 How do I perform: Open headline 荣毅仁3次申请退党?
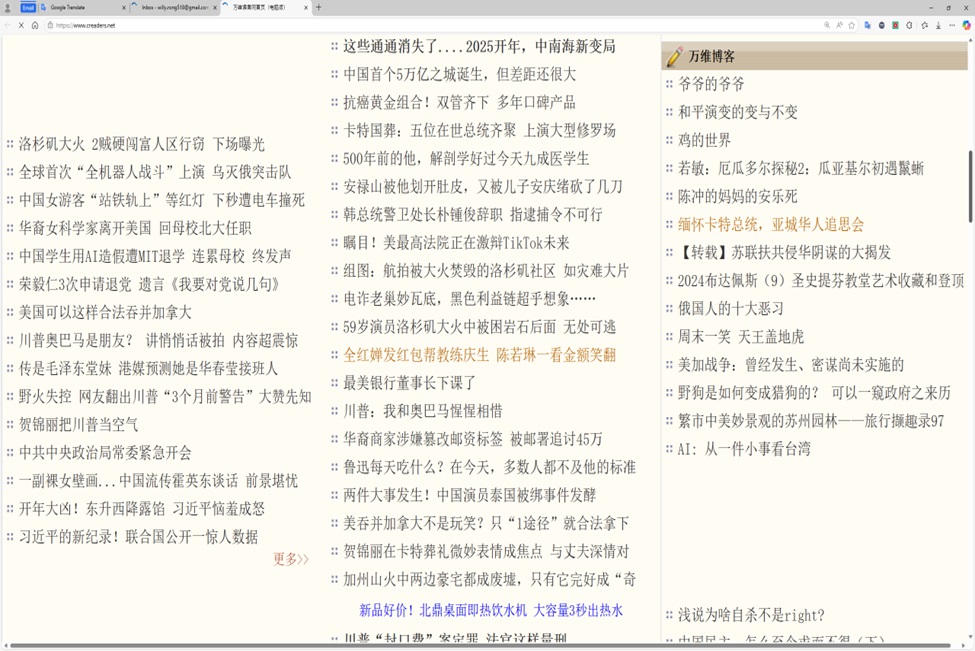point(149,285)
